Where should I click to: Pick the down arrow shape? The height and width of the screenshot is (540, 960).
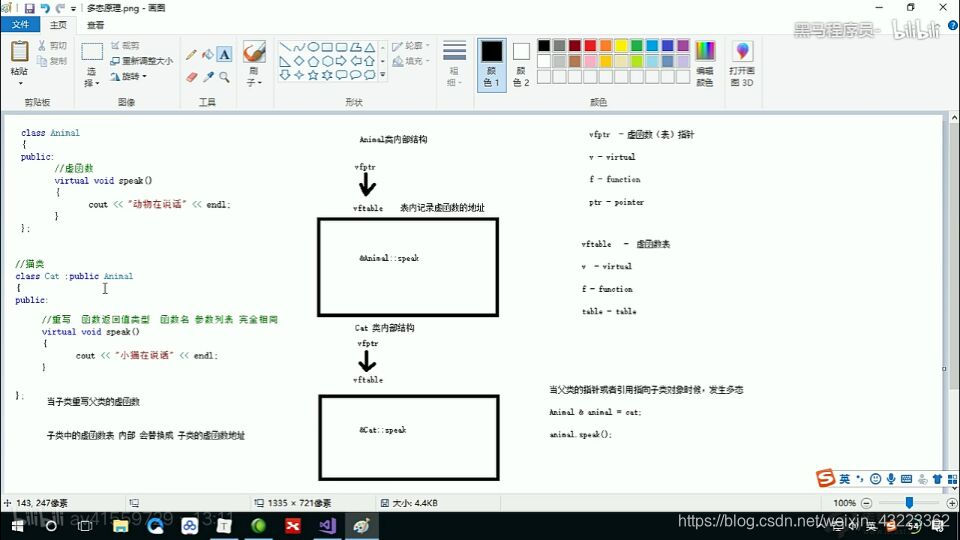point(285,75)
